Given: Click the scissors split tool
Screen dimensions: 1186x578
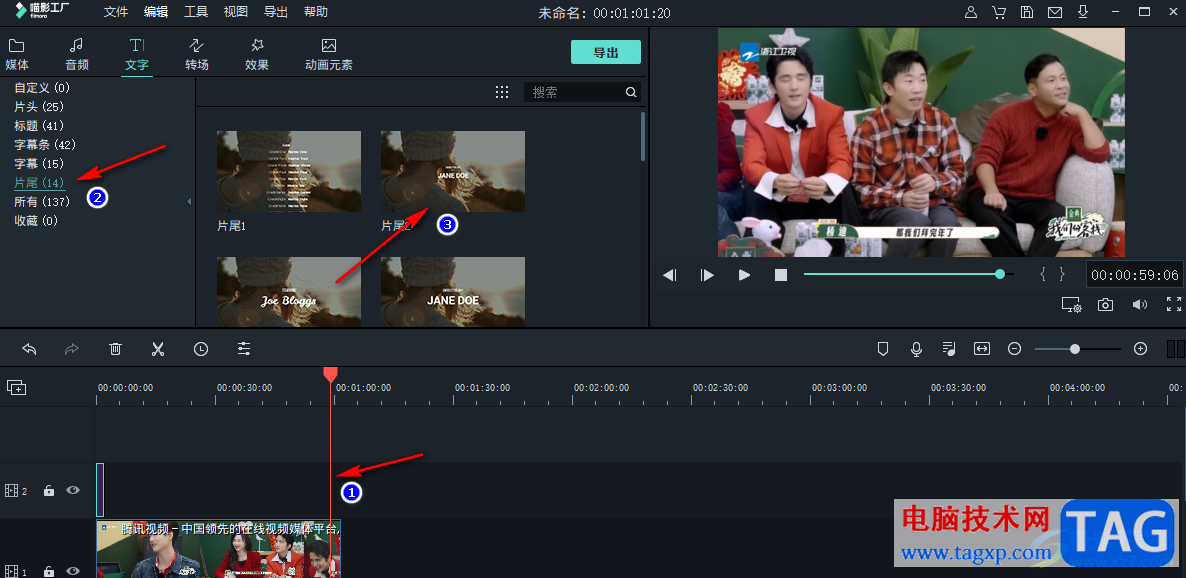Looking at the screenshot, I should [x=157, y=349].
